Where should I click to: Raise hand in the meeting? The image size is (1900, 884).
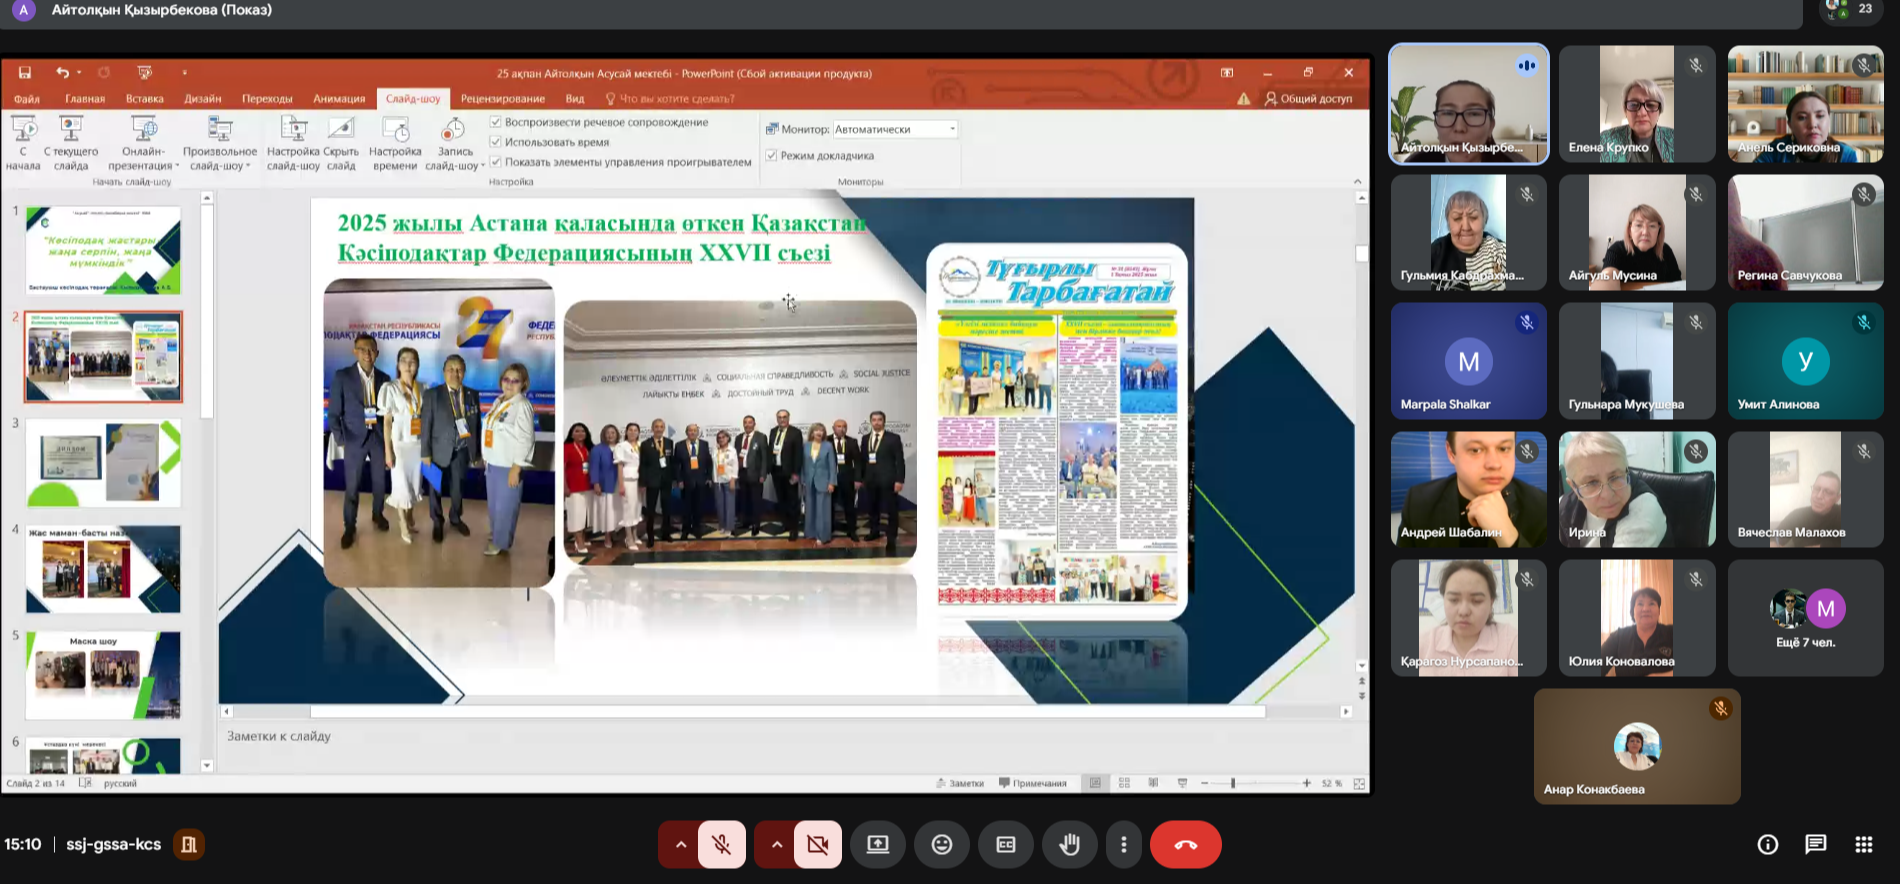(x=1069, y=845)
